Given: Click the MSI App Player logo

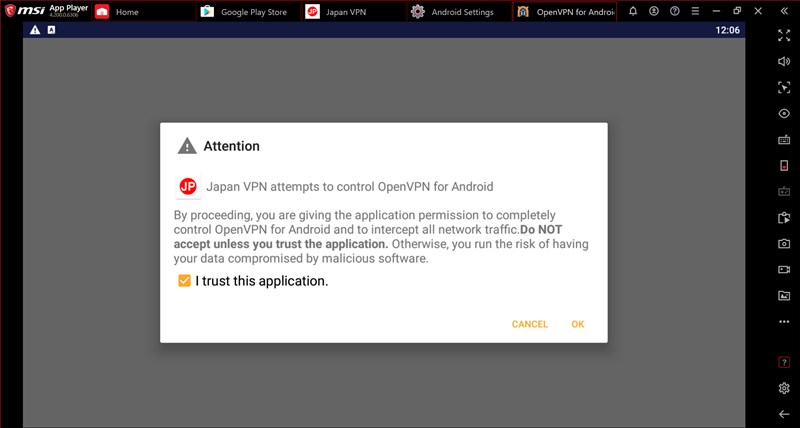Looking at the screenshot, I should (47, 11).
